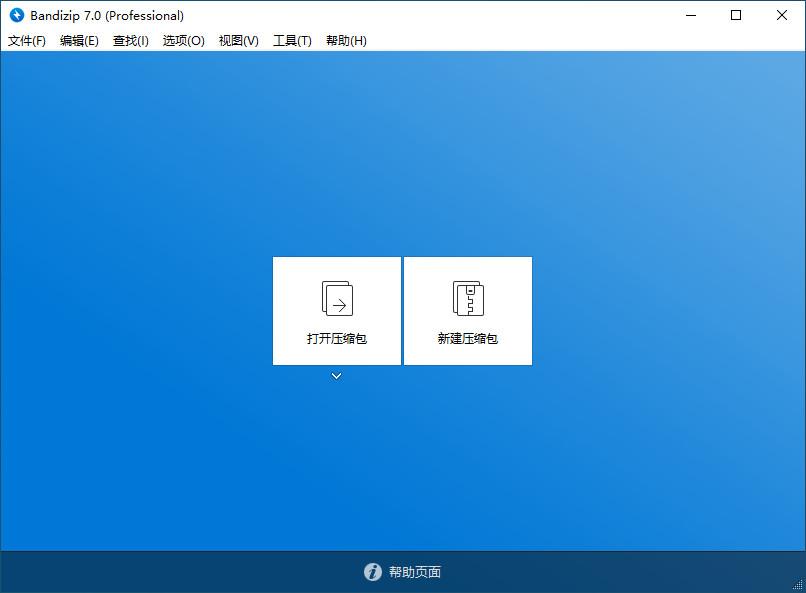Viewport: 806px width, 593px height.
Task: Open the 视图 menu
Action: point(238,41)
